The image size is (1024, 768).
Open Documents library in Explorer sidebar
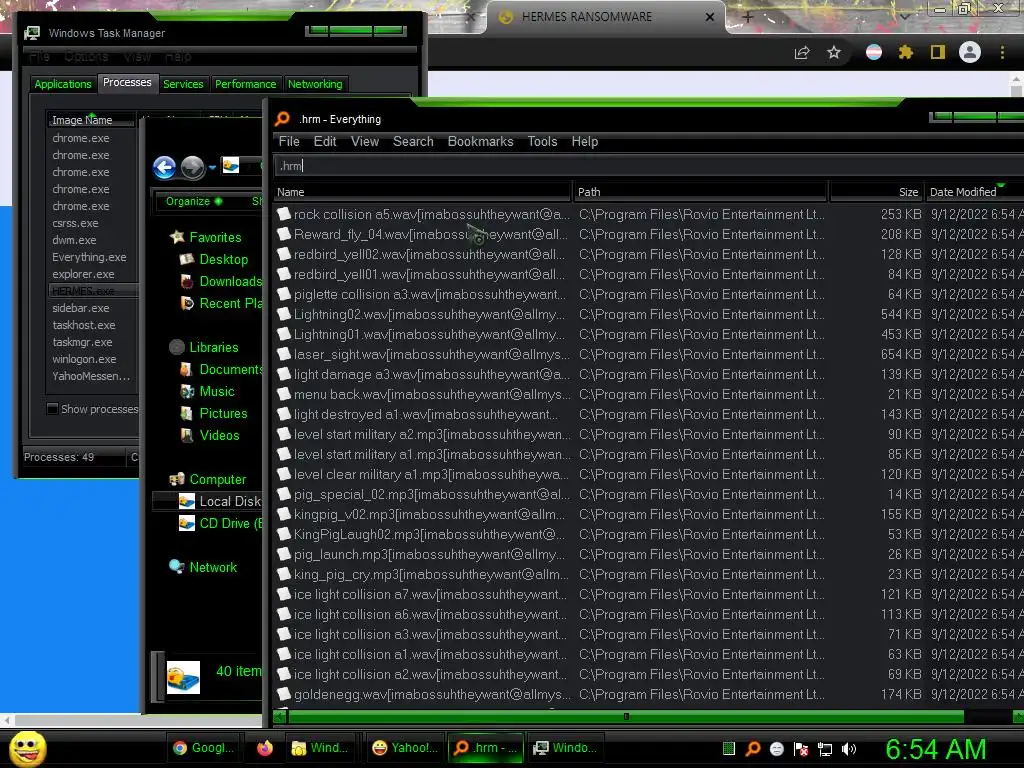[230, 370]
